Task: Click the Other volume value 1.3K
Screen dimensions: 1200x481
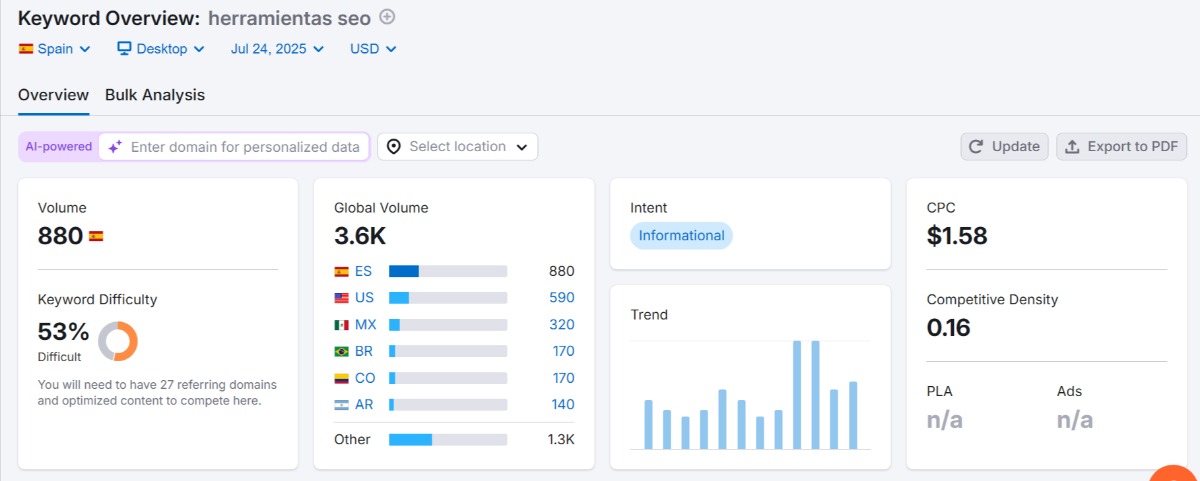Action: pos(561,440)
